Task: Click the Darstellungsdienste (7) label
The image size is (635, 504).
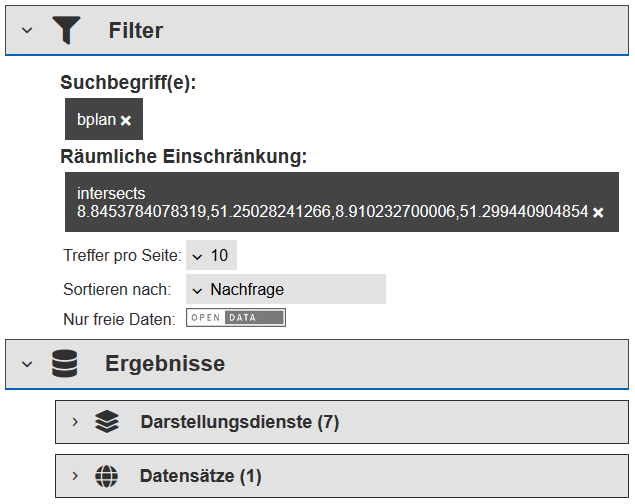Action: [240, 422]
